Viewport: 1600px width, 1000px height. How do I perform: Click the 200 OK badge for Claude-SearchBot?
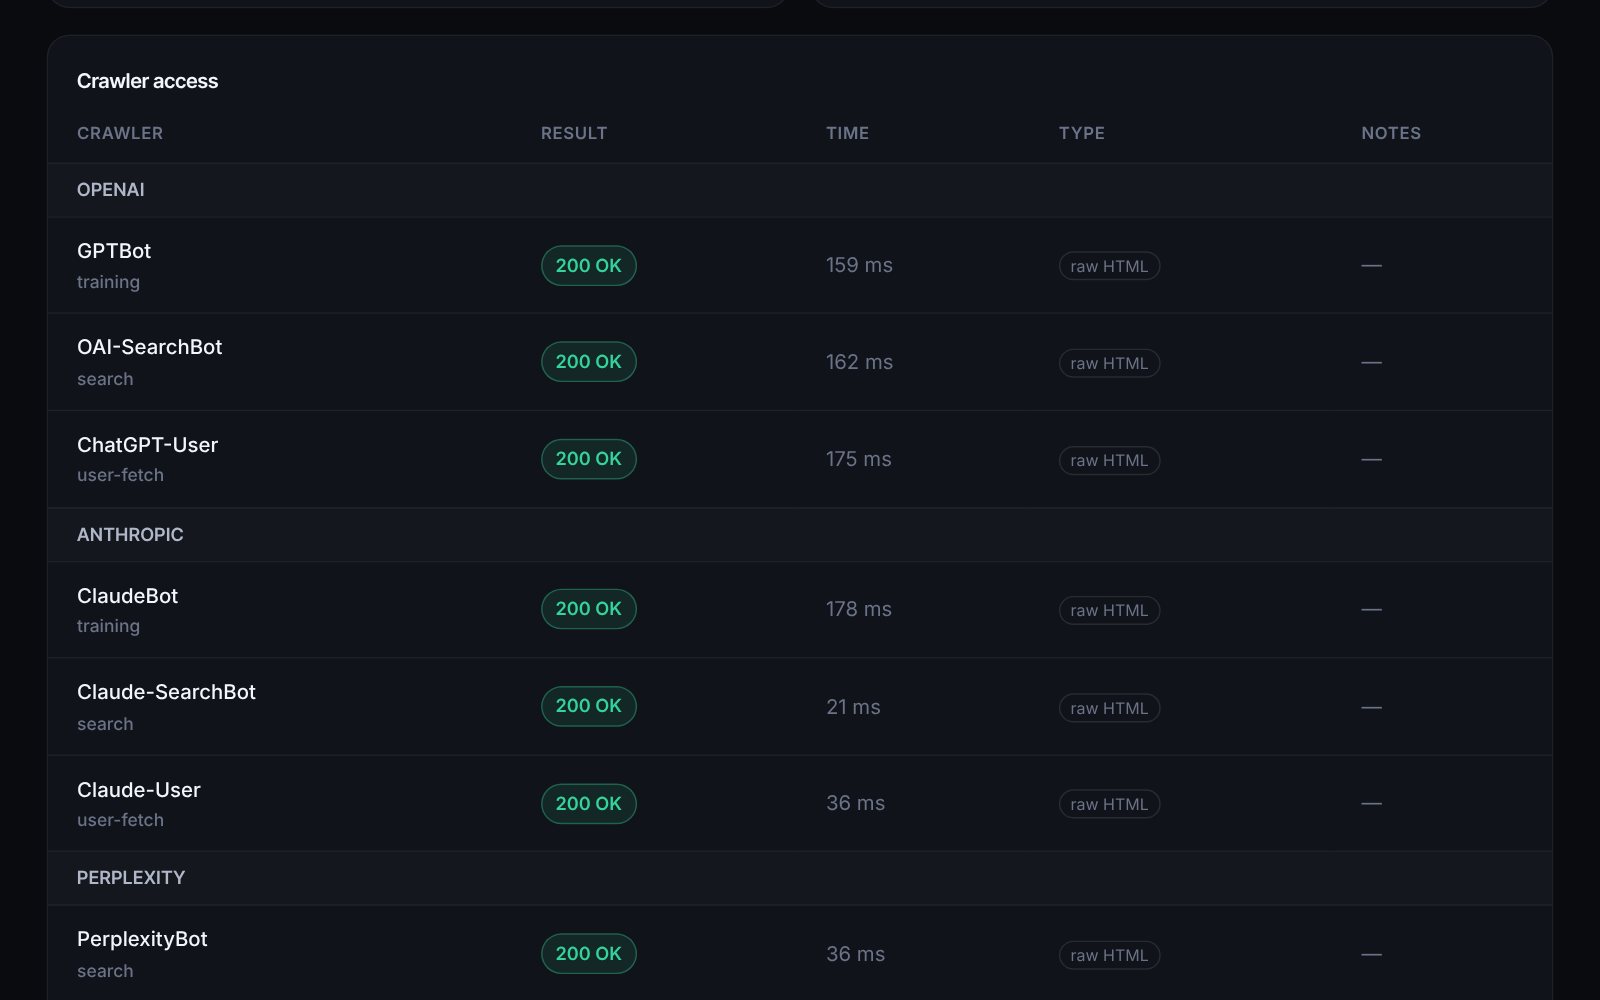click(589, 706)
